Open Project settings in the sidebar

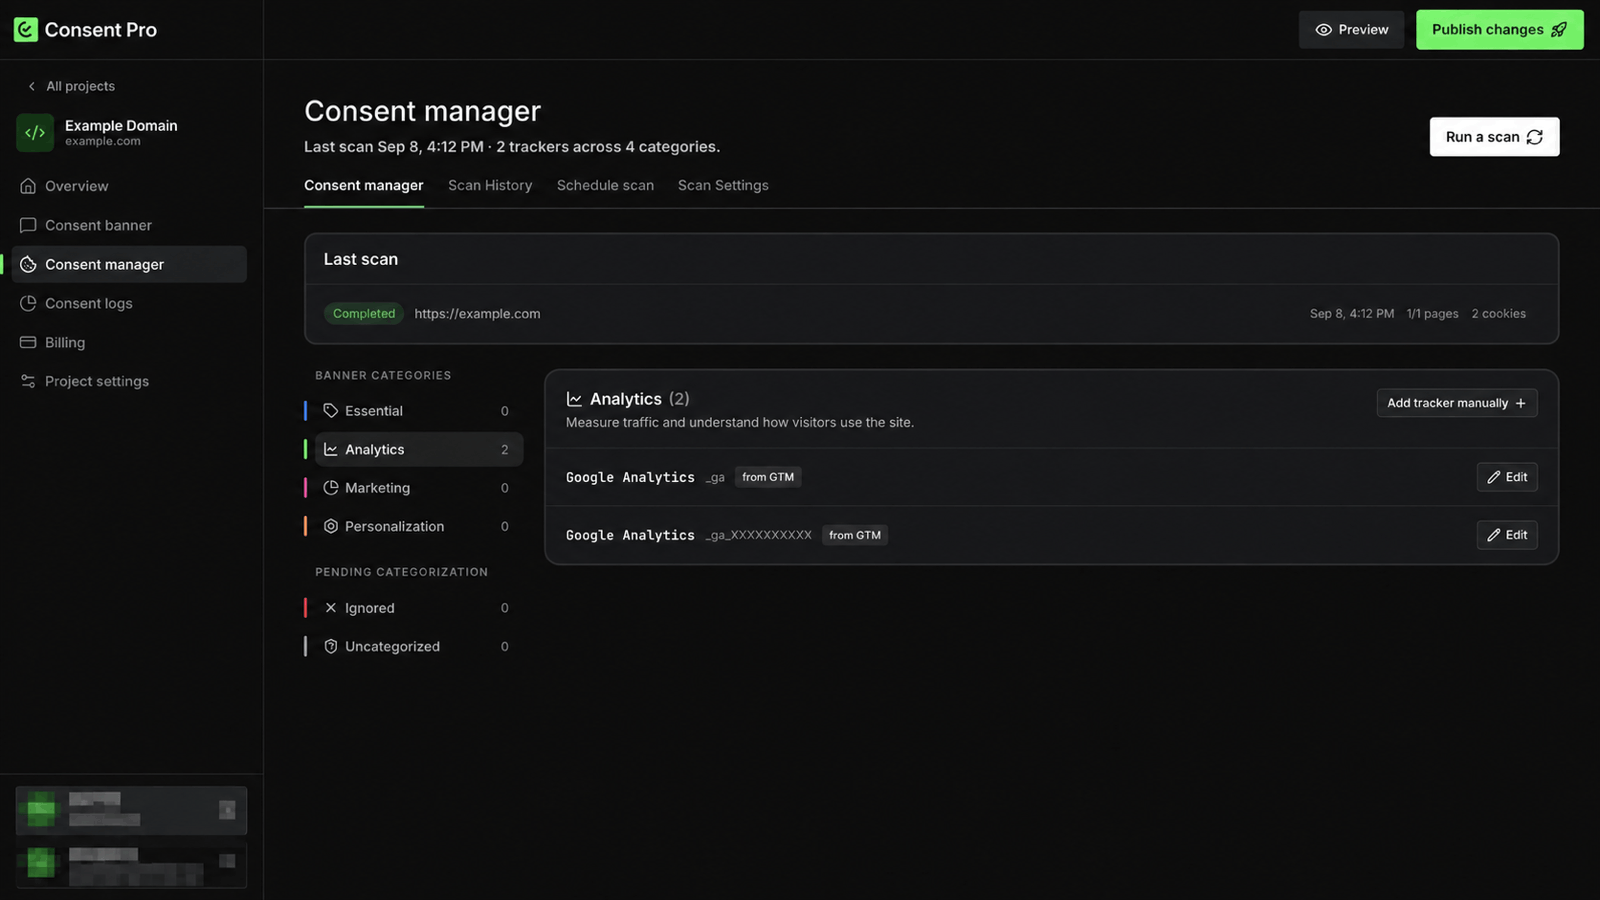point(129,381)
